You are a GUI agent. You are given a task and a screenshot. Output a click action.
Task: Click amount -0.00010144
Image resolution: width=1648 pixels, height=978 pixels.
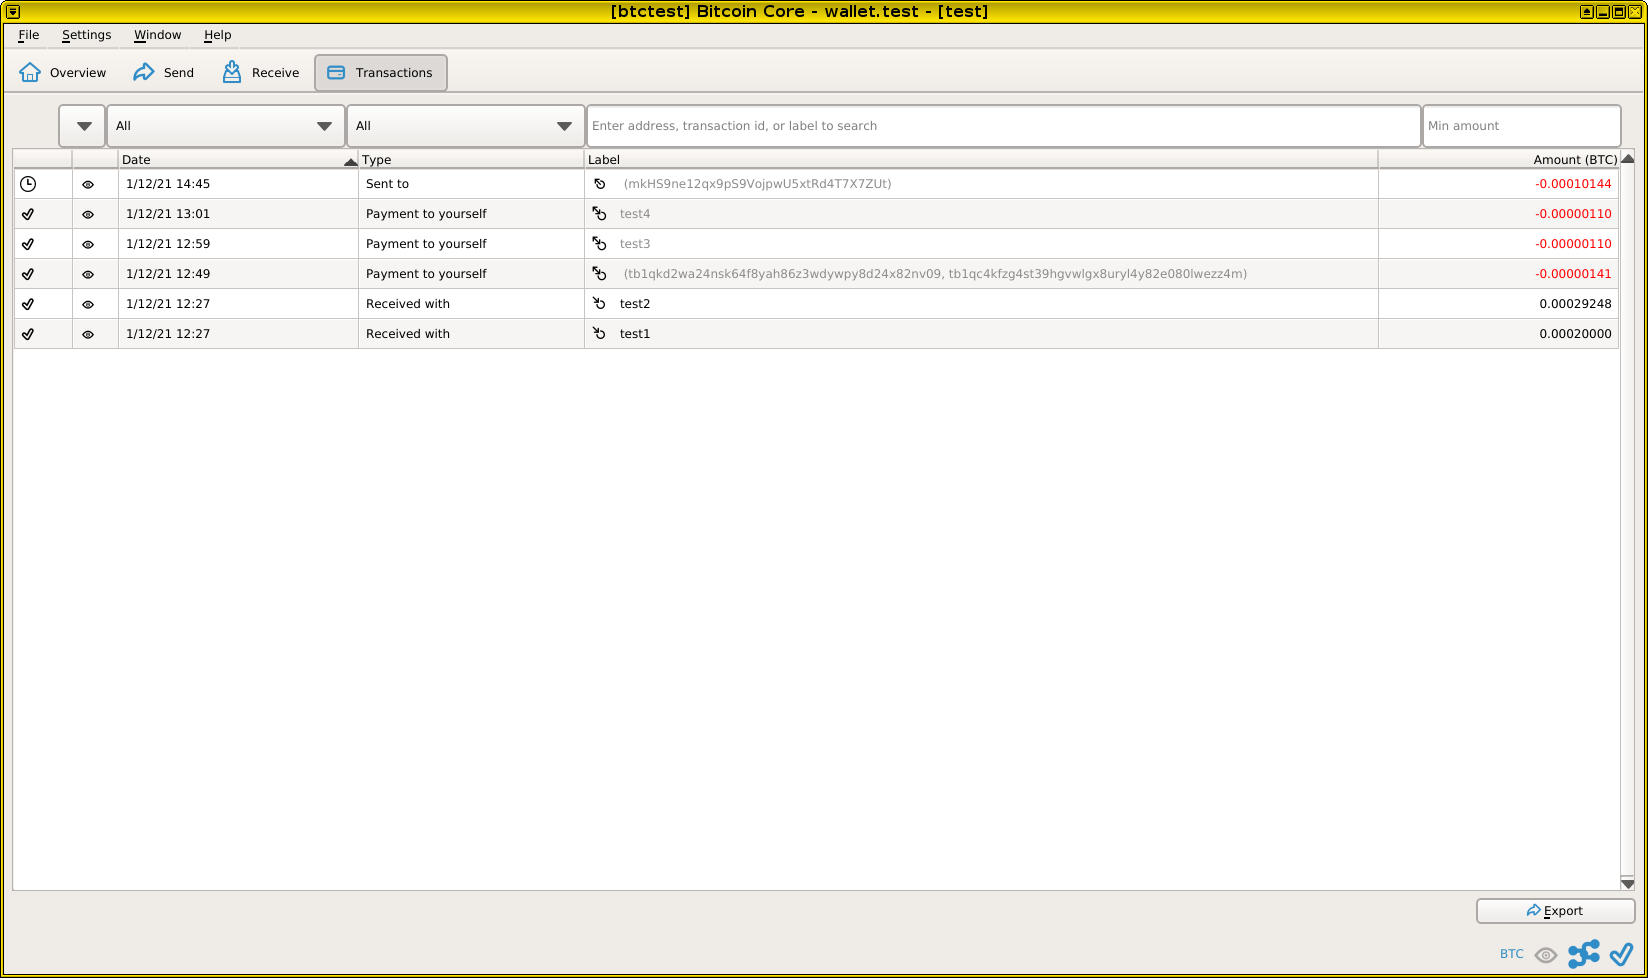1573,184
